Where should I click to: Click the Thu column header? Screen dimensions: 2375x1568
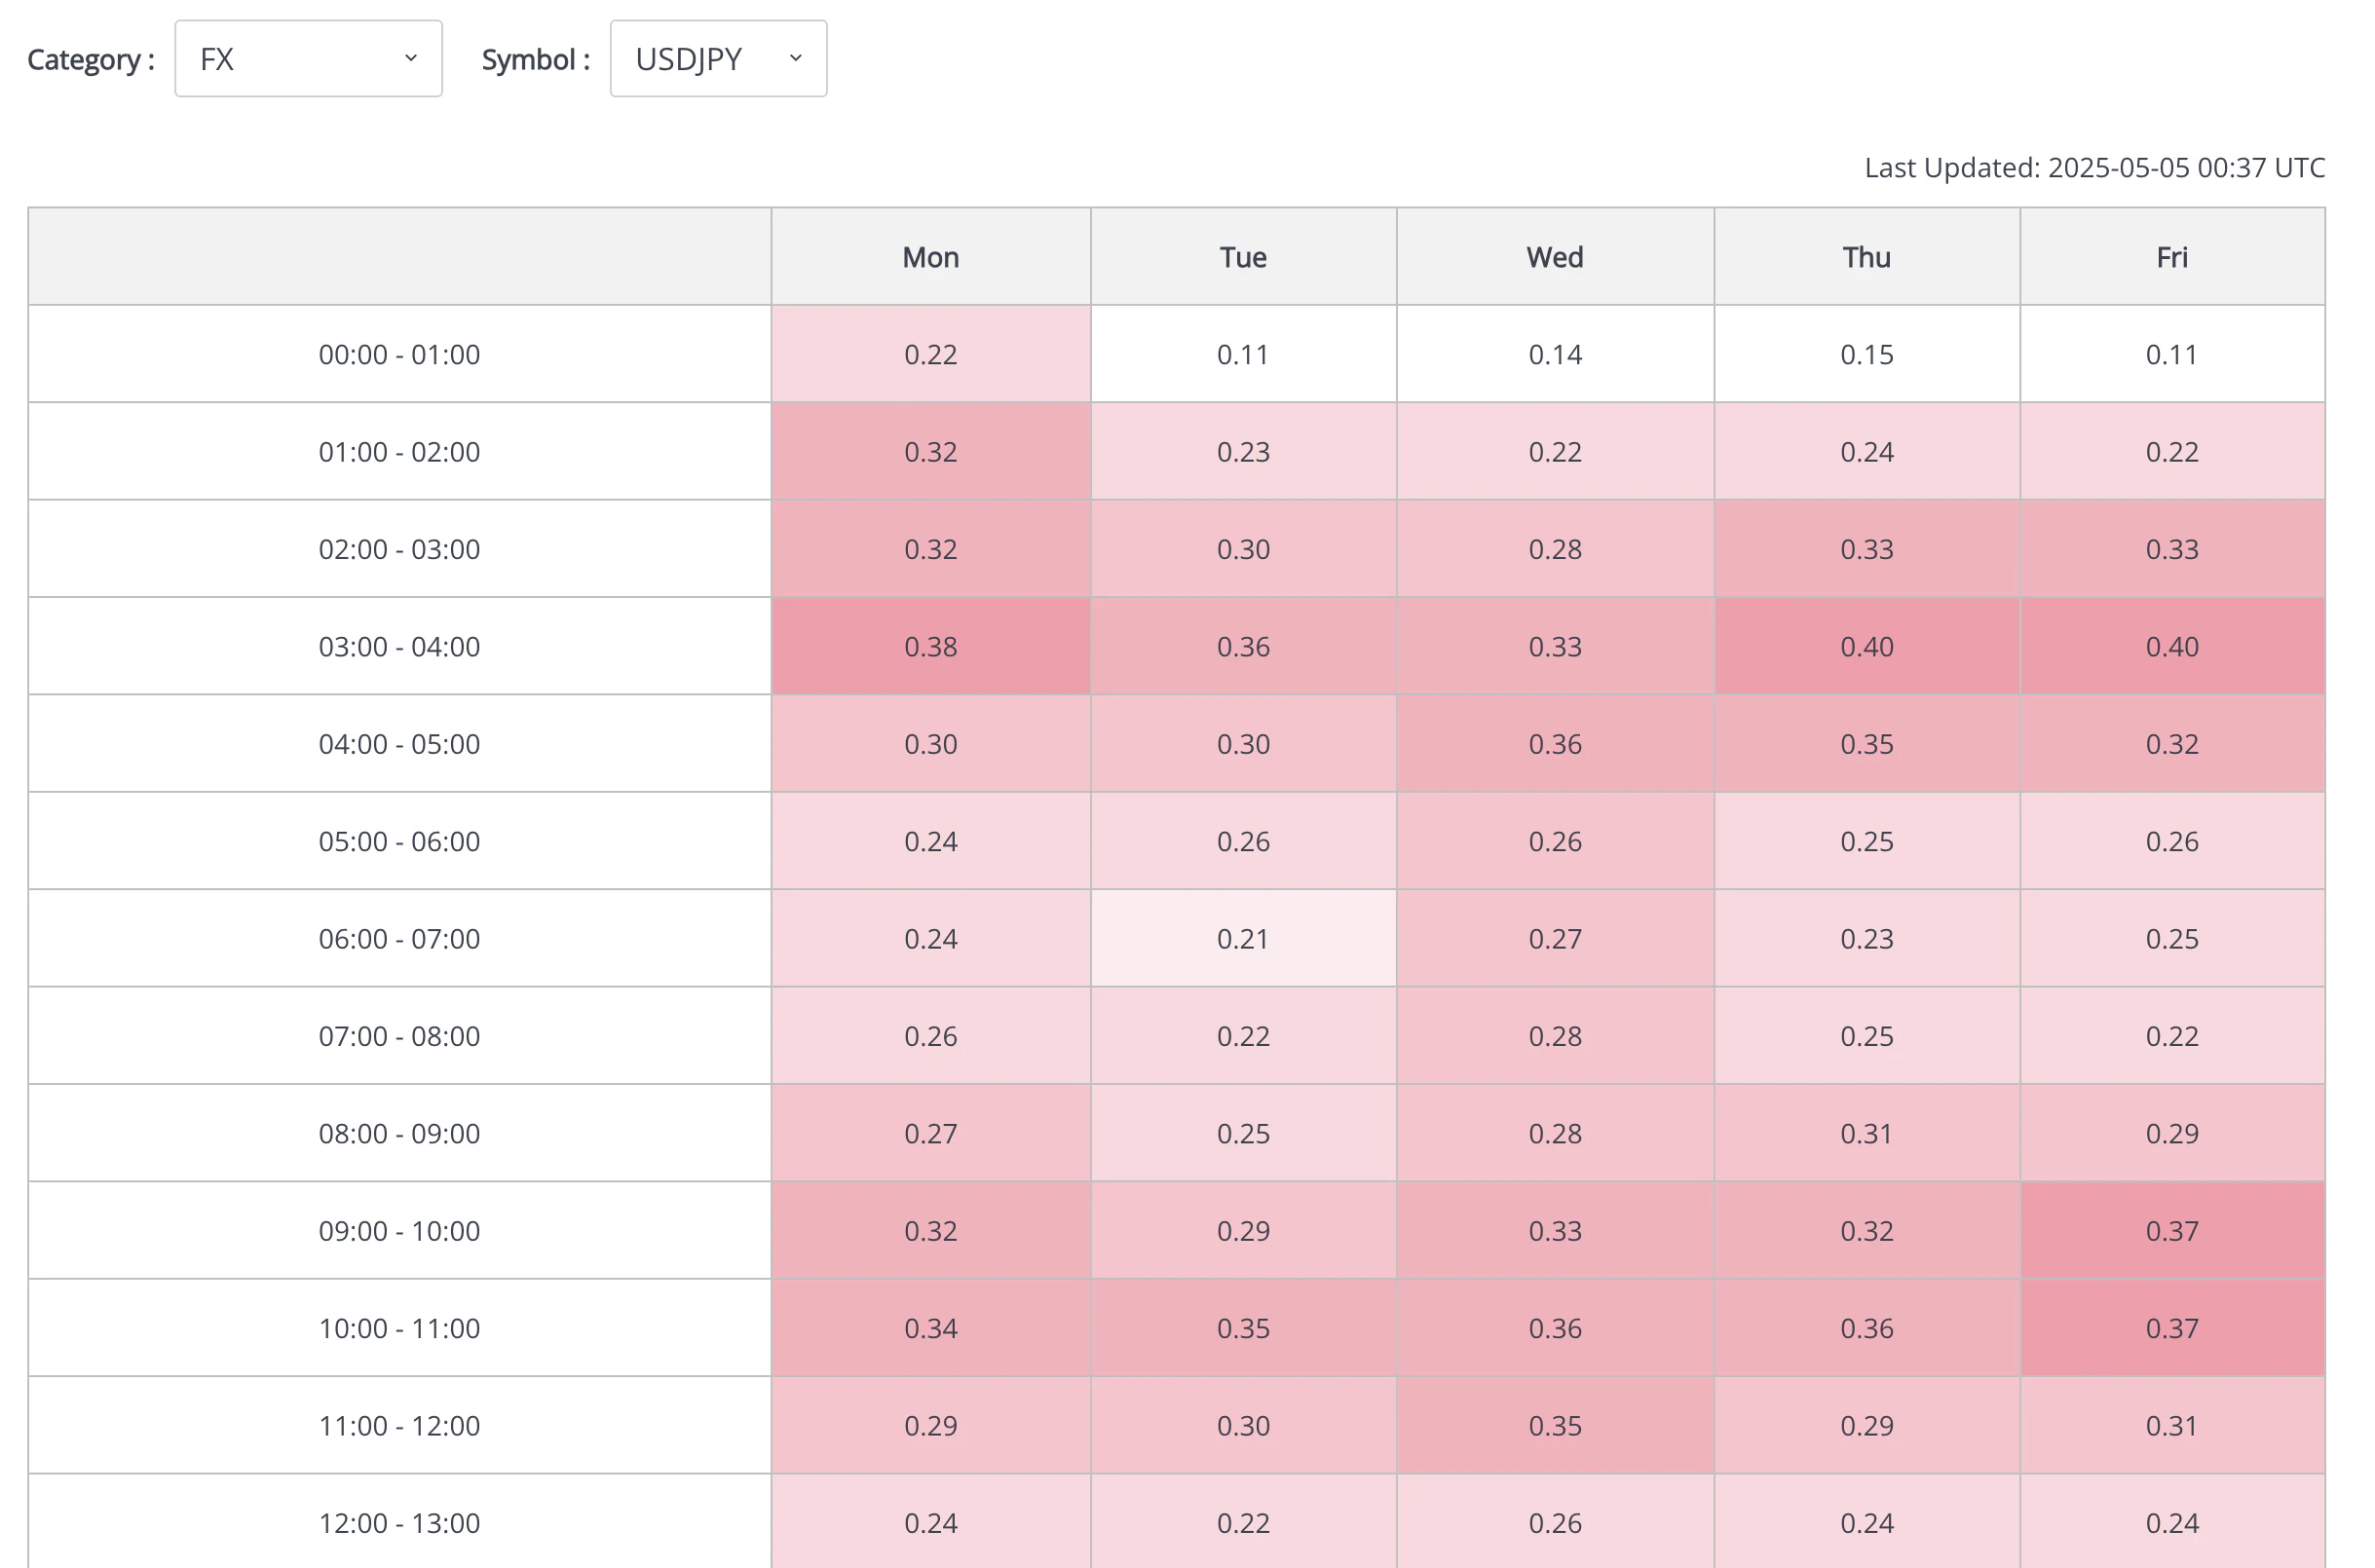click(1866, 257)
